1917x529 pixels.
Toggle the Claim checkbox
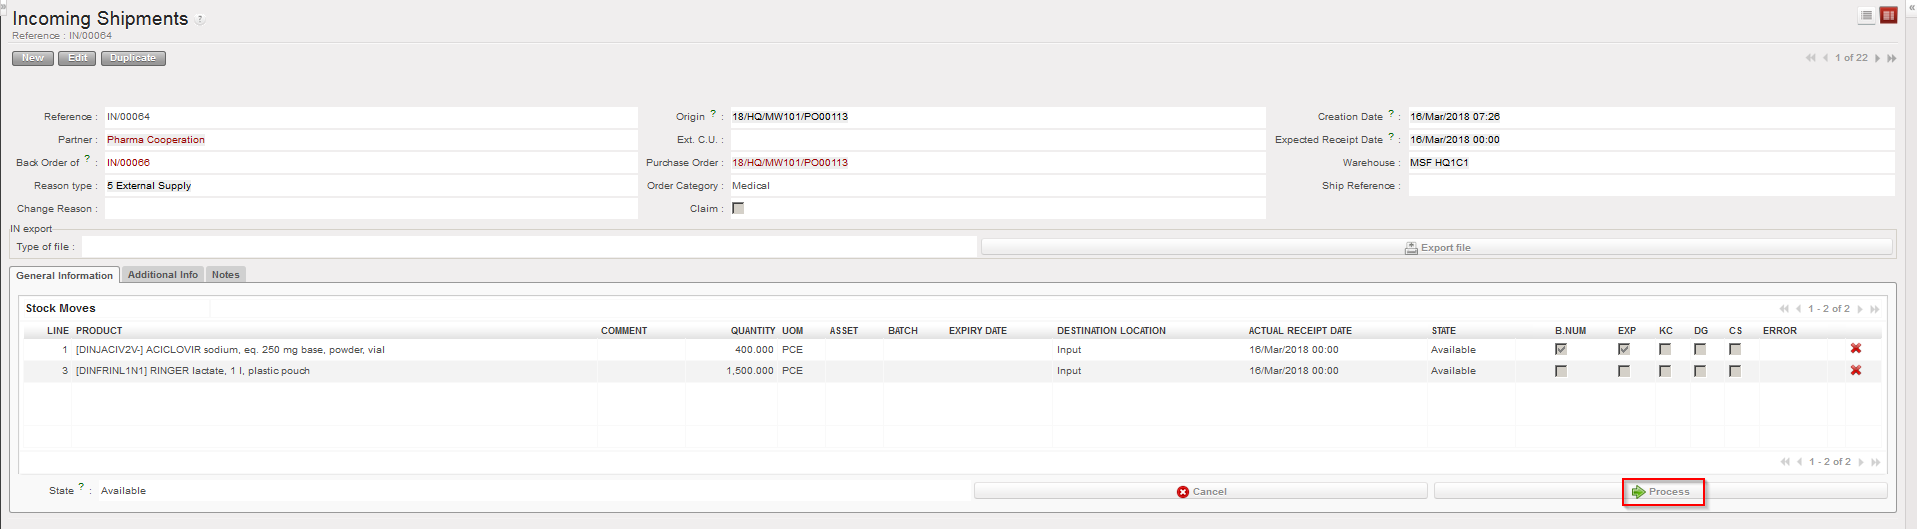(738, 209)
